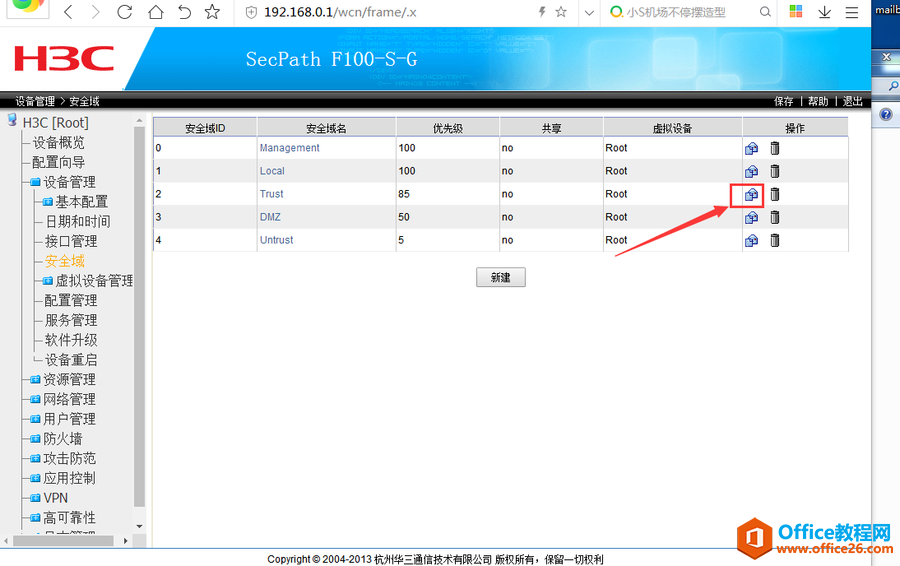The height and width of the screenshot is (566, 900).
Task: Open 设备重启 in the tree
Action: (71, 360)
